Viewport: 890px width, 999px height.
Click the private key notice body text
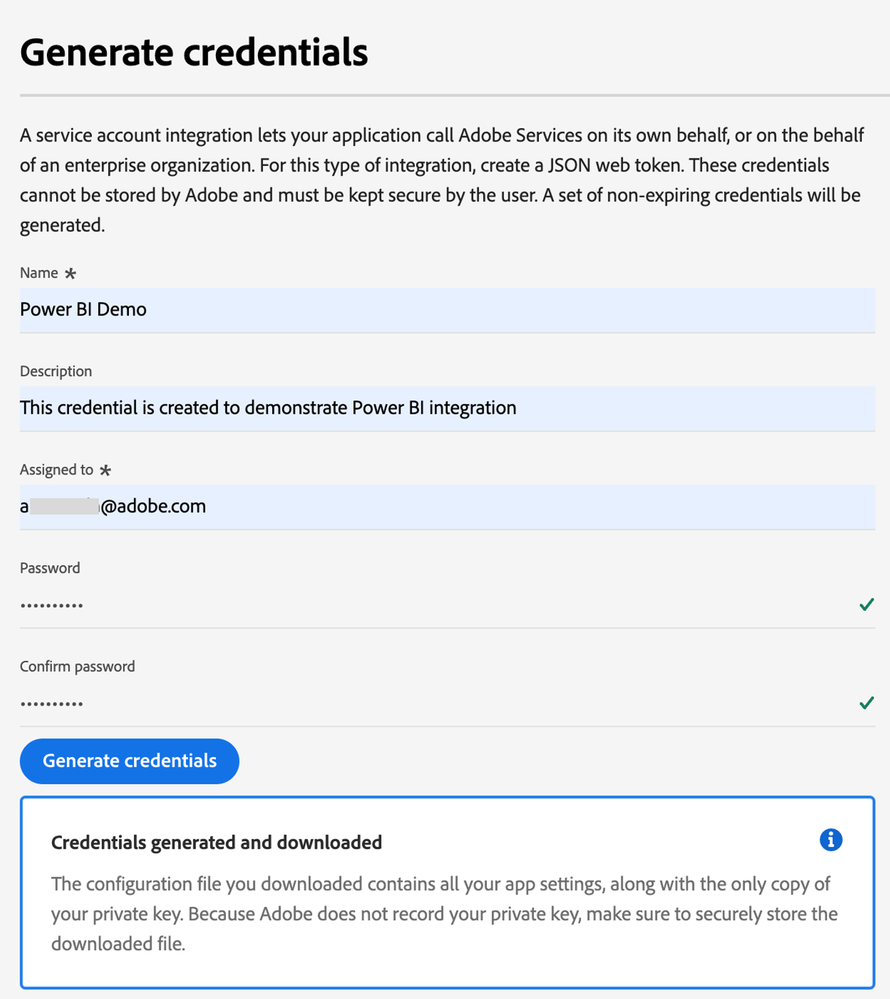[444, 914]
